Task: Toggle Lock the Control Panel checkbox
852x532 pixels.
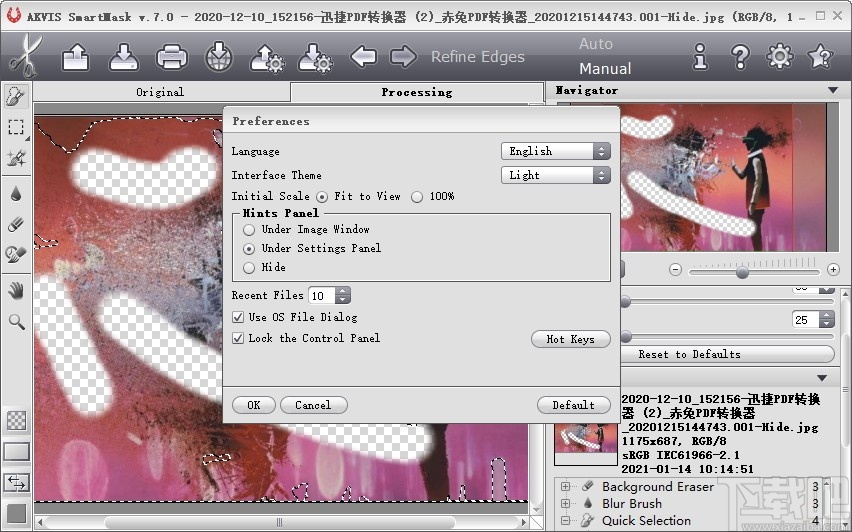Action: click(x=238, y=338)
